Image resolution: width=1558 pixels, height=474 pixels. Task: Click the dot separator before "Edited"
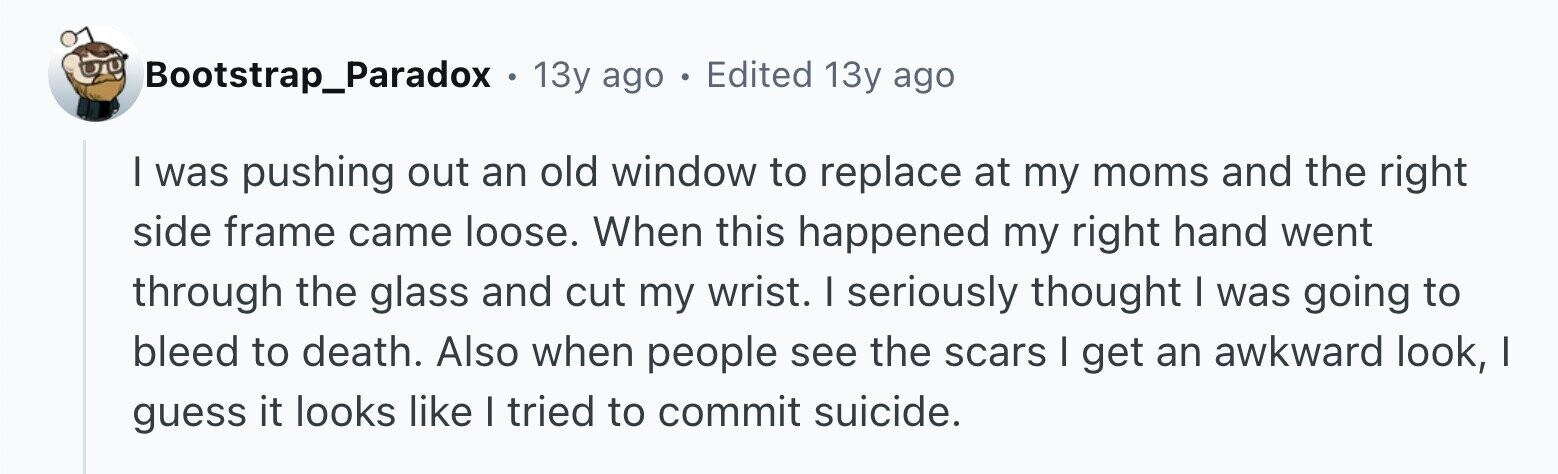point(685,76)
